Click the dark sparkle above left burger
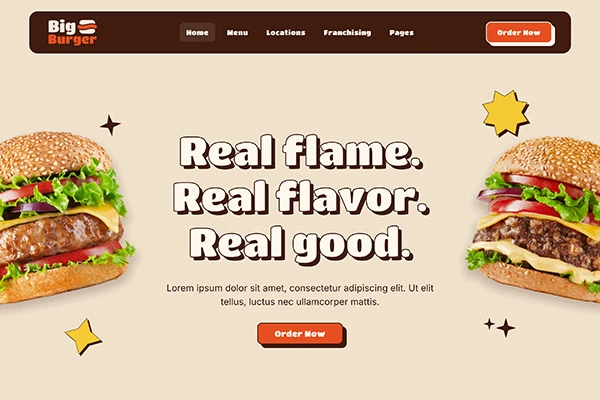The width and height of the screenshot is (600, 400). pyautogui.click(x=110, y=125)
